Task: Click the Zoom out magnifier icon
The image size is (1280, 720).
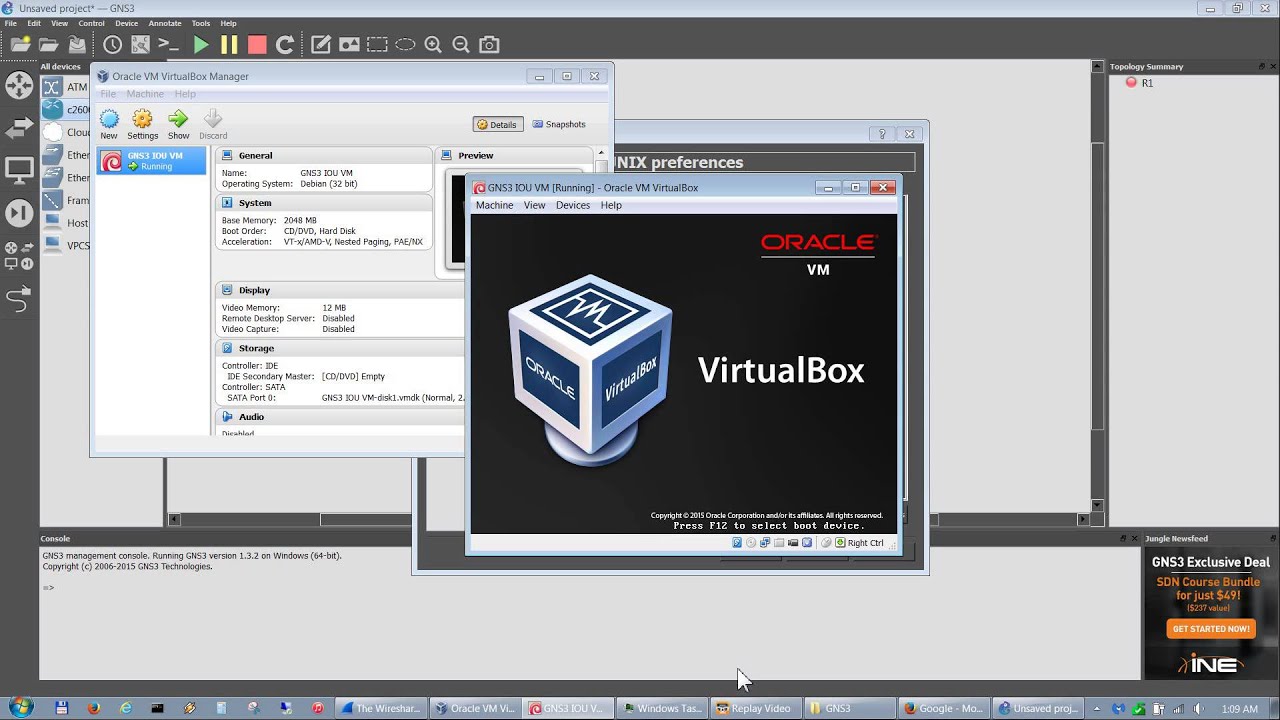Action: 461,45
